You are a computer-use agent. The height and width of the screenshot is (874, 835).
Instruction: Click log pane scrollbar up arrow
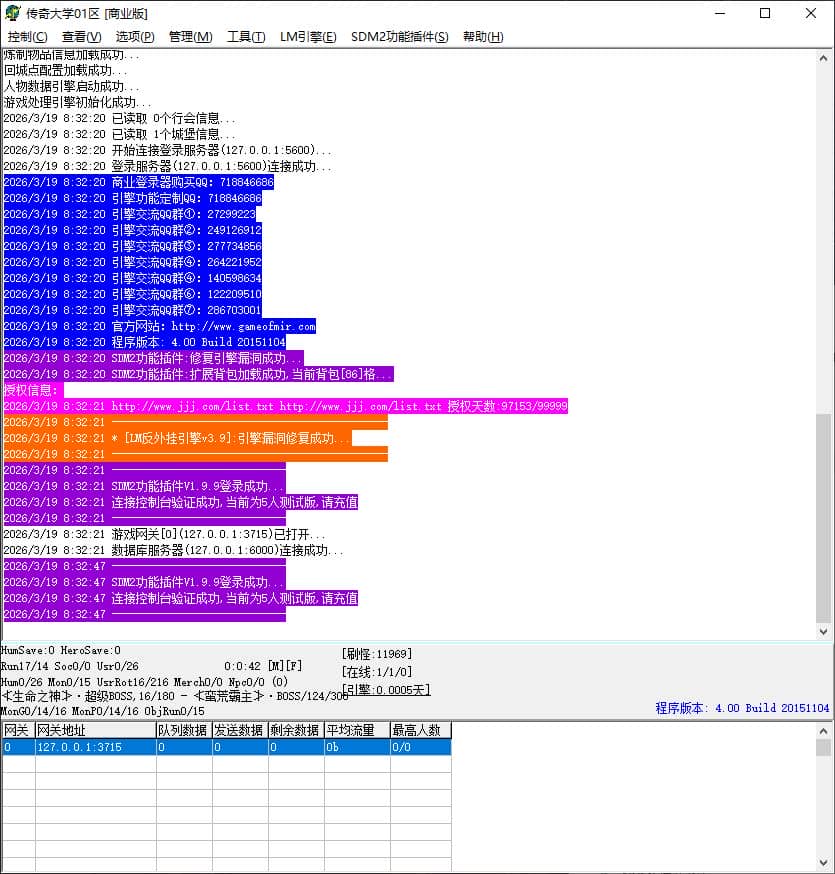pos(823,58)
